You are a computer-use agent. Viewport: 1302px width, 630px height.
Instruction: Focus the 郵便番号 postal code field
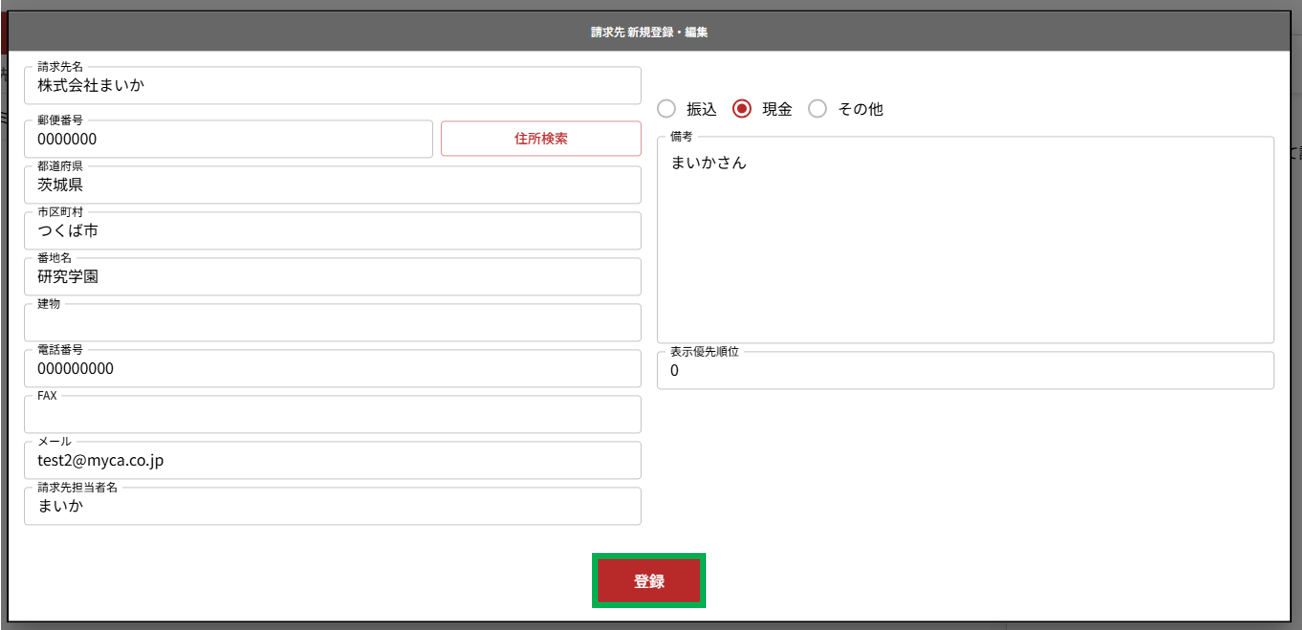[x=228, y=140]
